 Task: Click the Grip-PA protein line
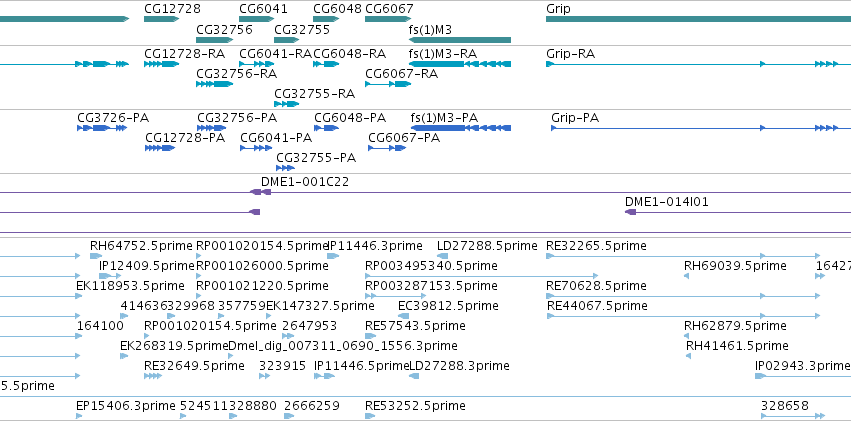(x=701, y=128)
